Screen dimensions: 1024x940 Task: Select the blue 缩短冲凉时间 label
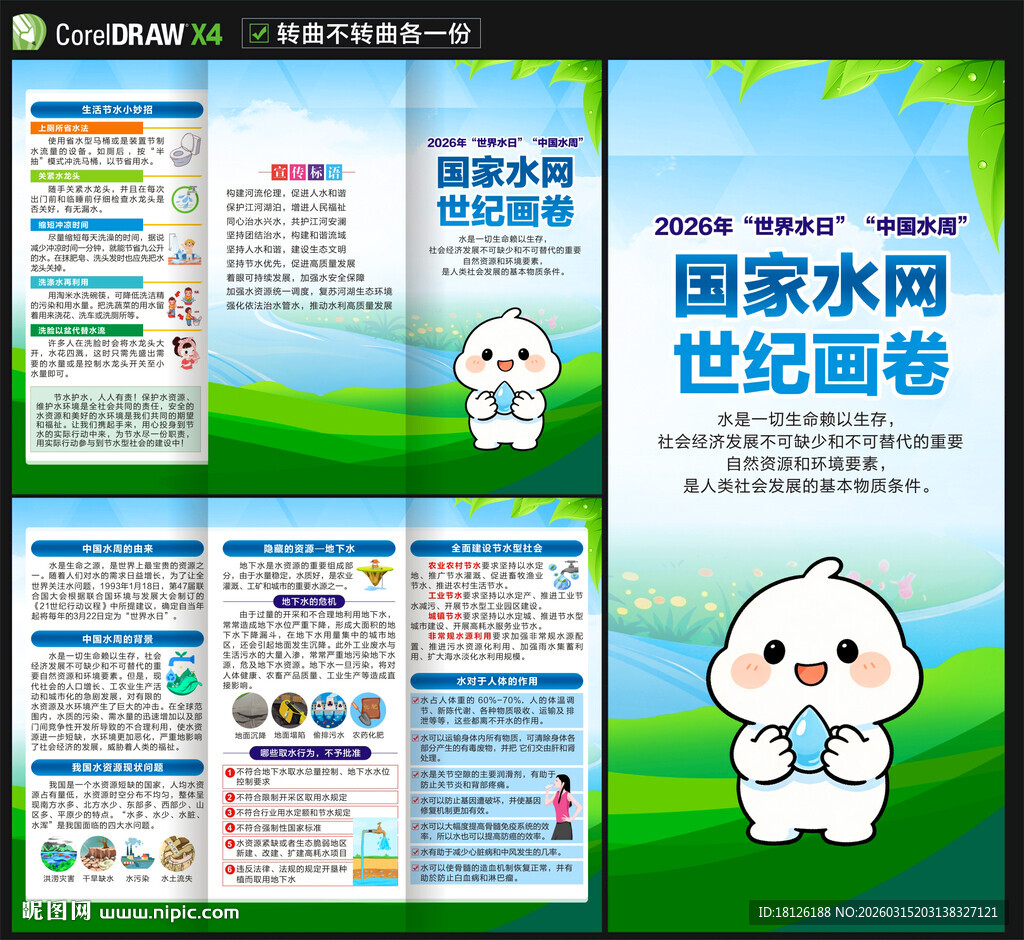coord(86,225)
